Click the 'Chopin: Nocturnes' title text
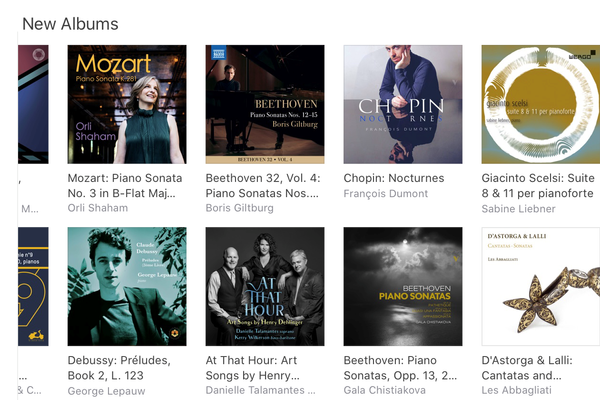The width and height of the screenshot is (600, 400). (x=394, y=178)
